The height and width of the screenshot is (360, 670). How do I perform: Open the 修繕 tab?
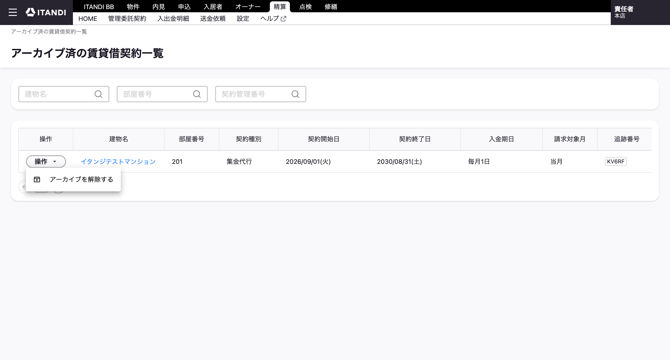coord(331,7)
